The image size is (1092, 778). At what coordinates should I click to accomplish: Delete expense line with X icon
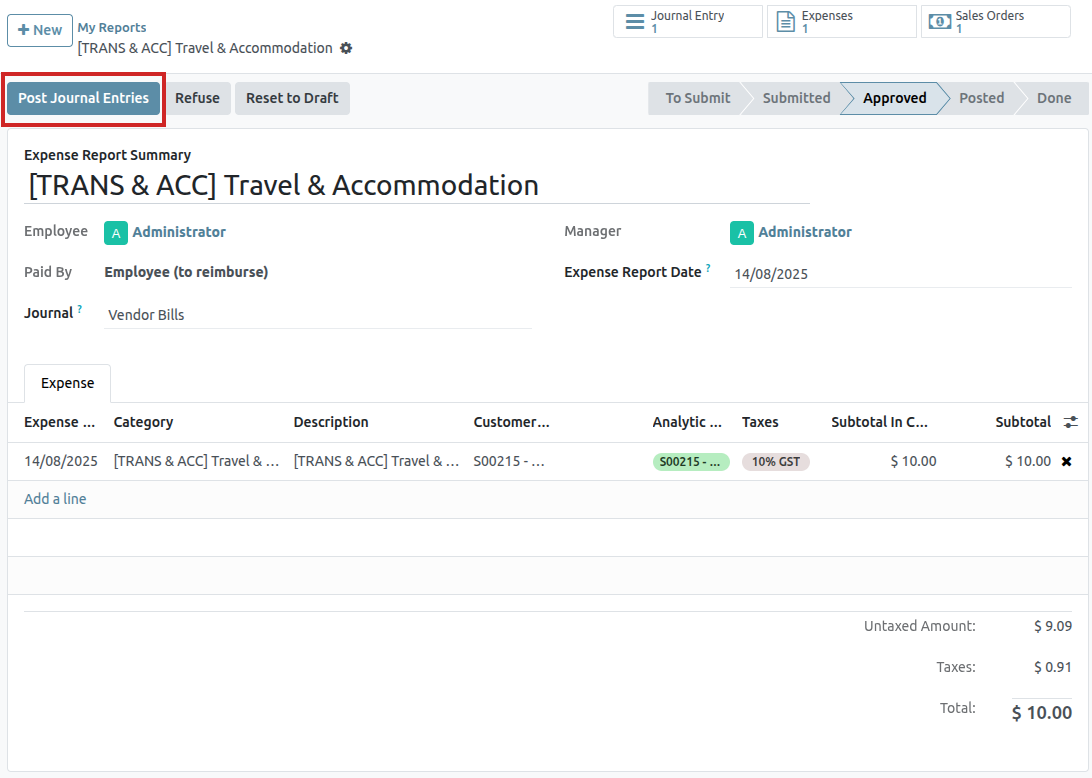[x=1066, y=461]
